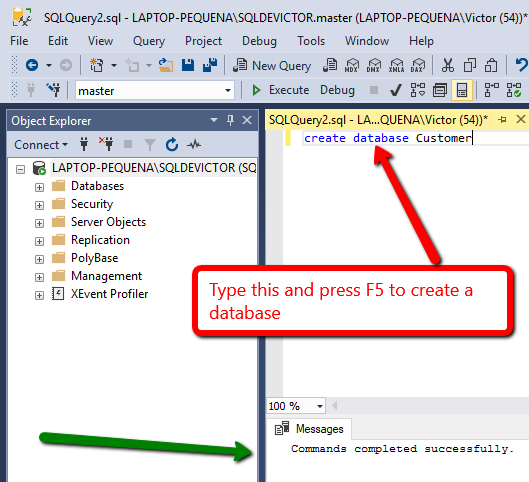Screen dimensions: 529x482
Task: Click Execute to run the query
Action: pyautogui.click(x=280, y=90)
